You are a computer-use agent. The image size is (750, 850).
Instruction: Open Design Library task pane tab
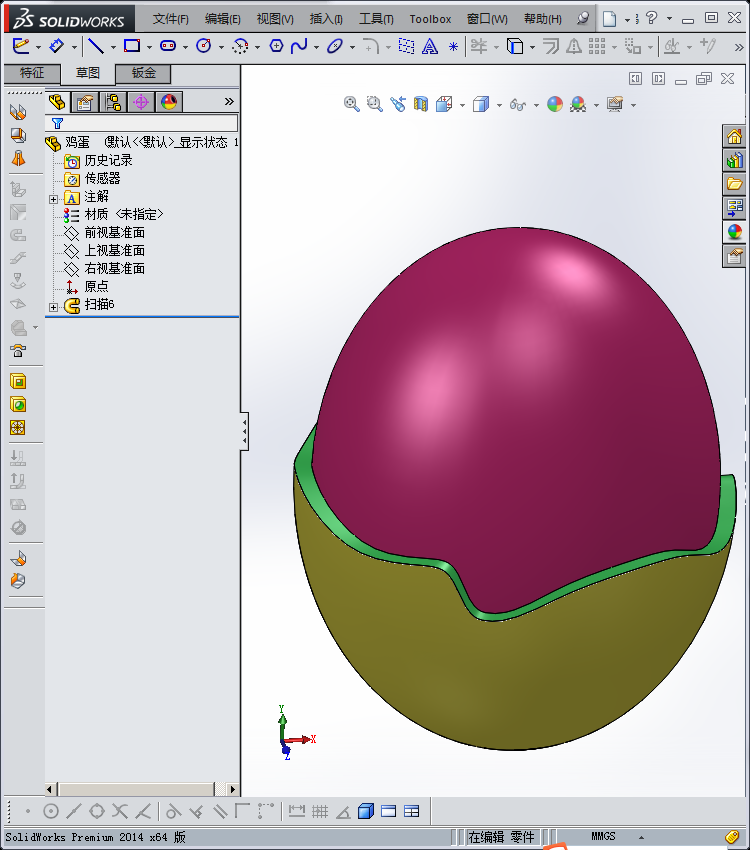point(734,160)
